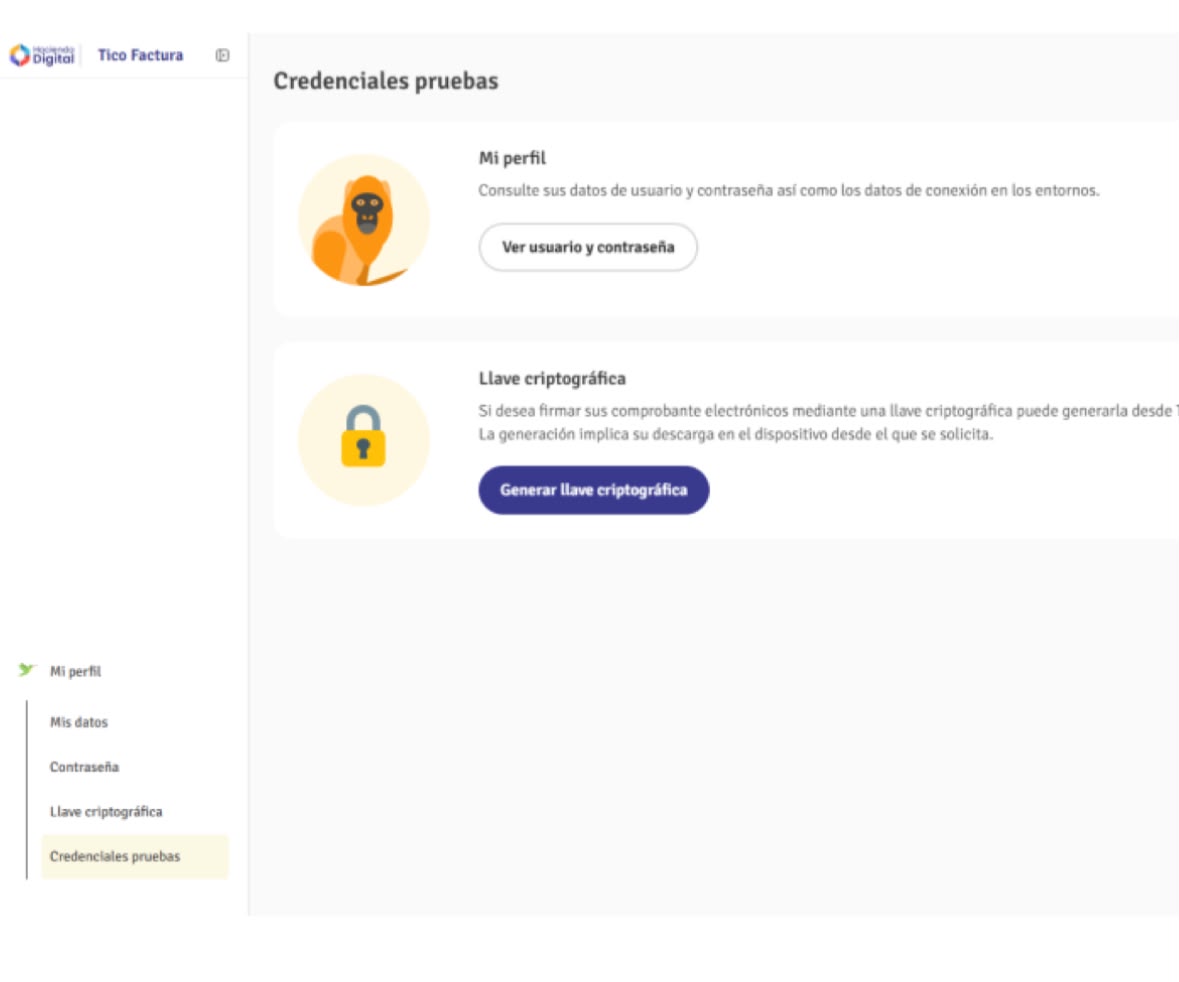Viewport: 1179px width, 982px height.
Task: Click the Mi perfil description text
Action: click(789, 191)
